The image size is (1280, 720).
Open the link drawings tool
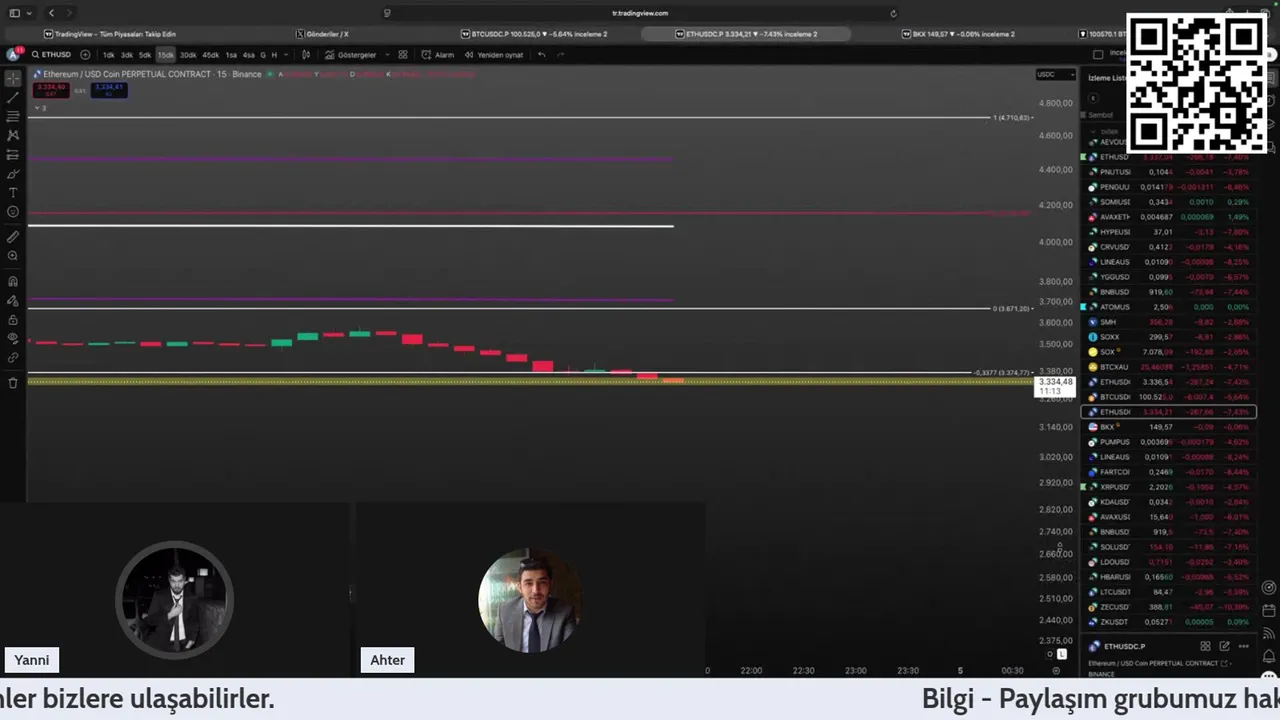coord(13,358)
